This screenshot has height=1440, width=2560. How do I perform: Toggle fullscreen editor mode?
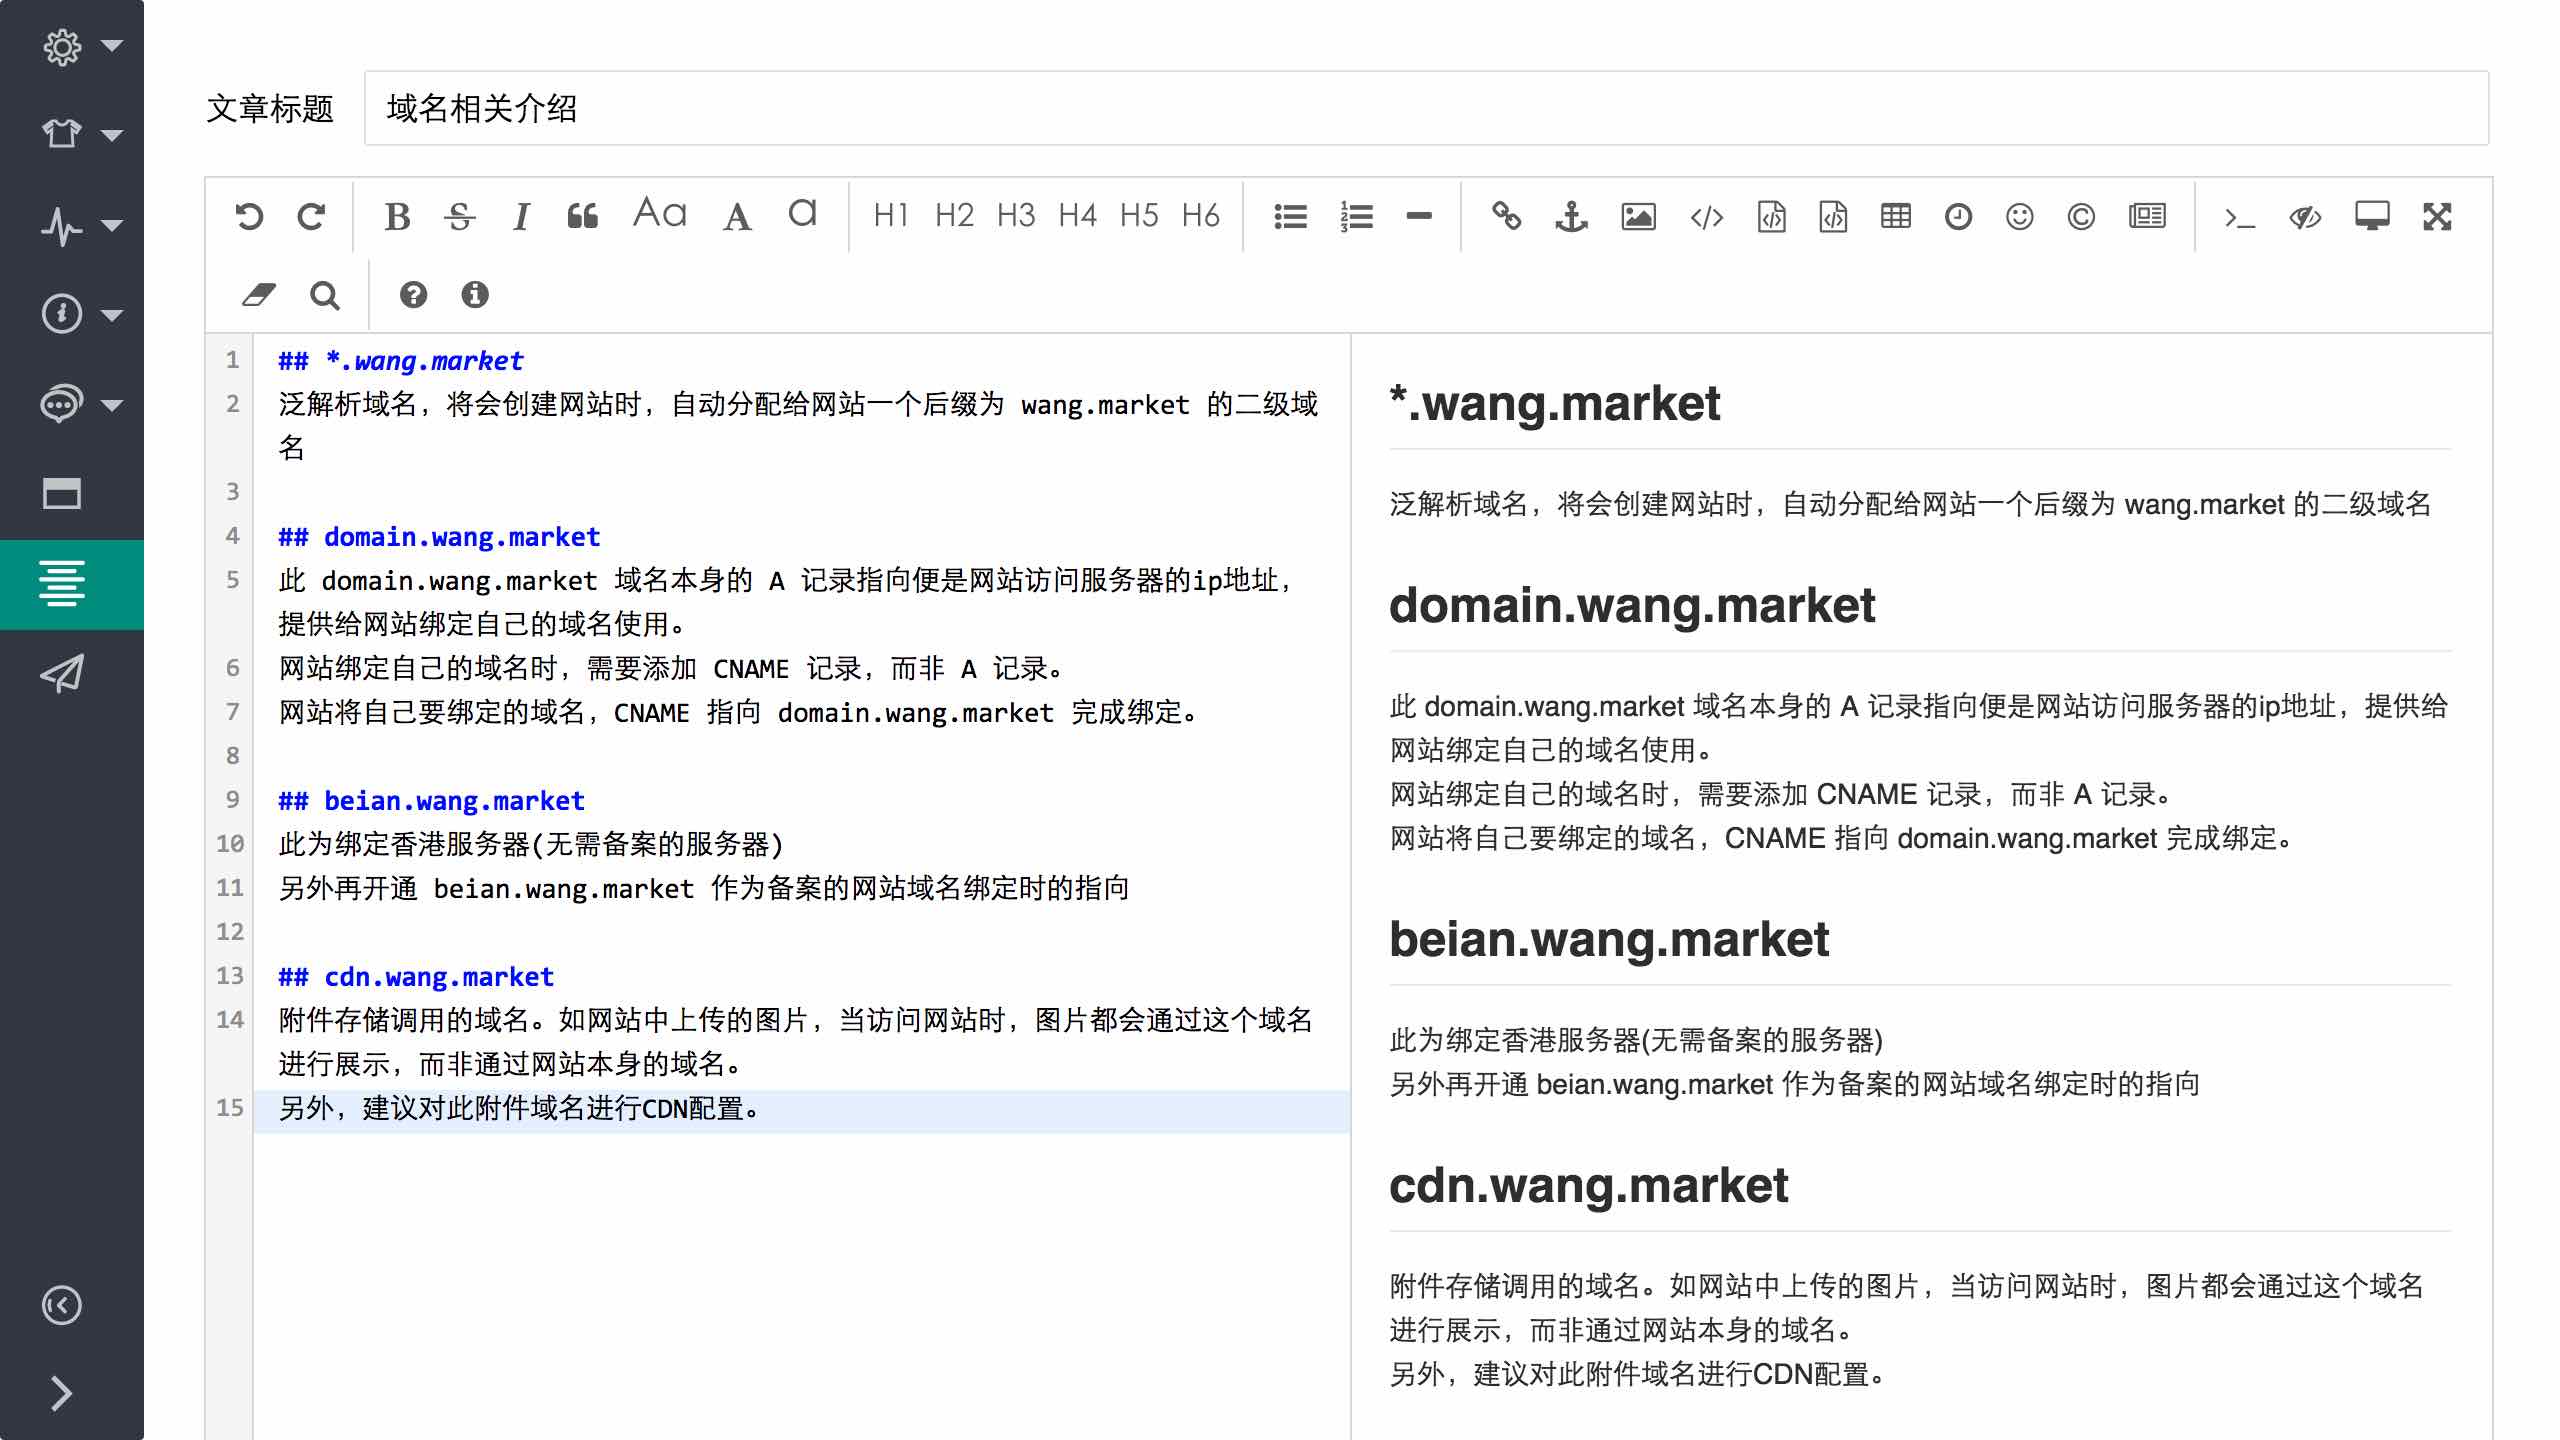(x=2437, y=216)
